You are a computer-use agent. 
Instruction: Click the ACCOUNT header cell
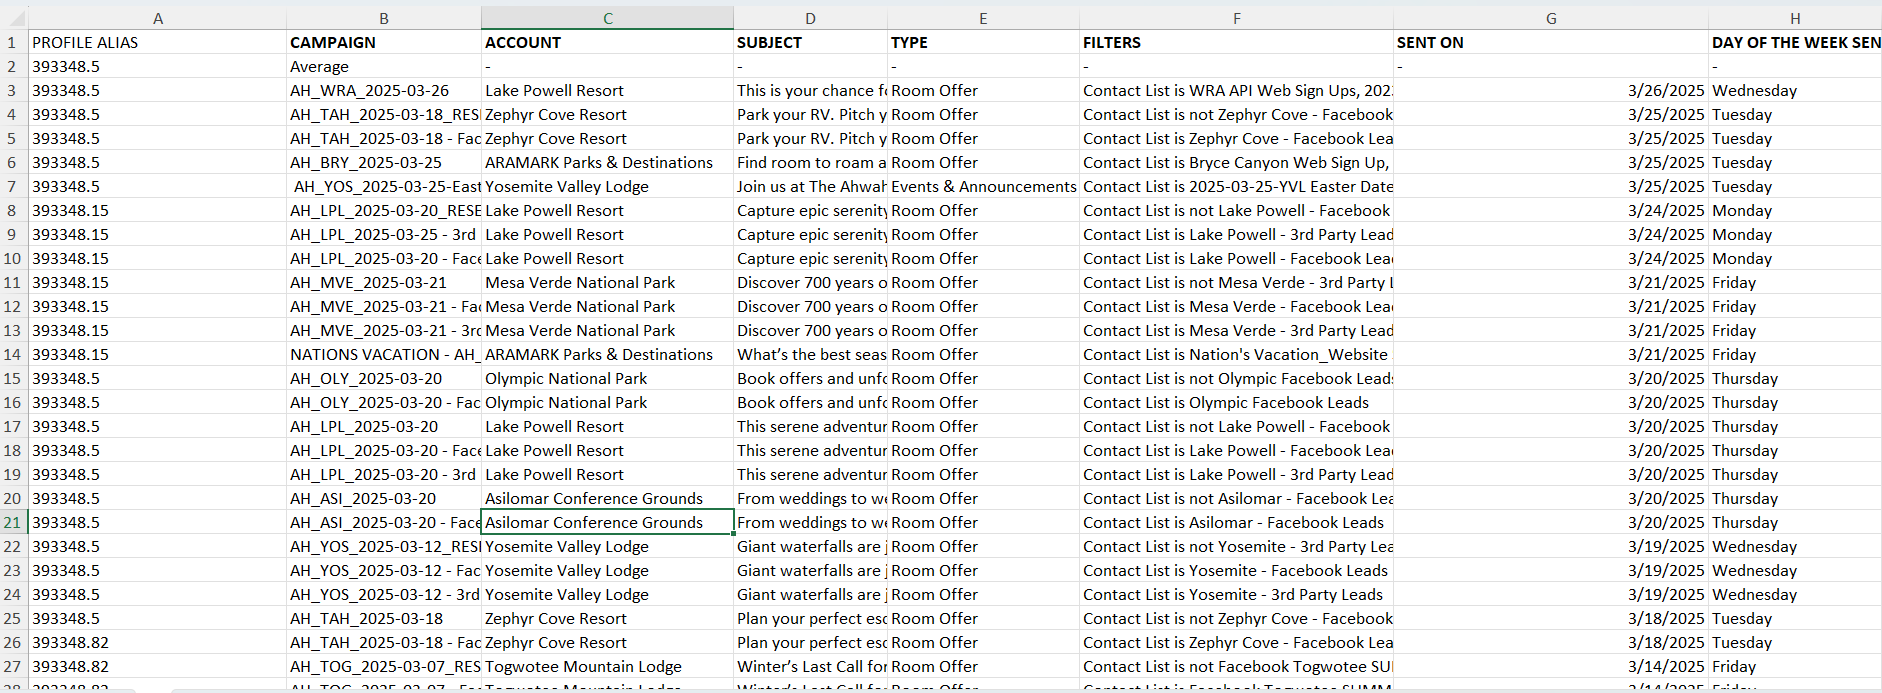pyautogui.click(x=607, y=42)
